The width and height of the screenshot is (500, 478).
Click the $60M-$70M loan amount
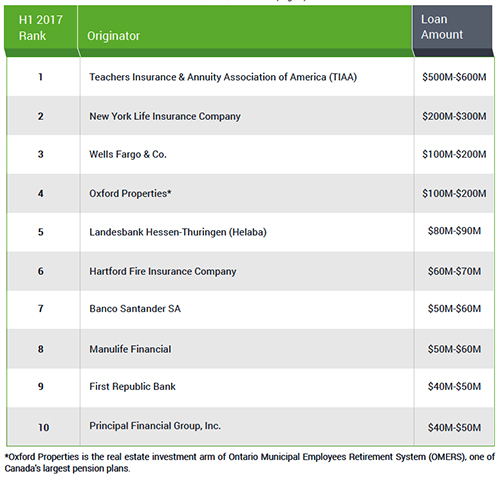pos(454,271)
